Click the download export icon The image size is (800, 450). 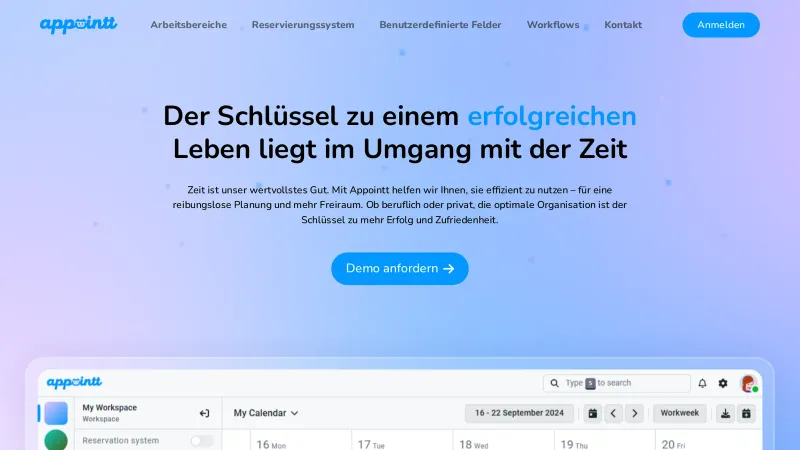click(726, 413)
